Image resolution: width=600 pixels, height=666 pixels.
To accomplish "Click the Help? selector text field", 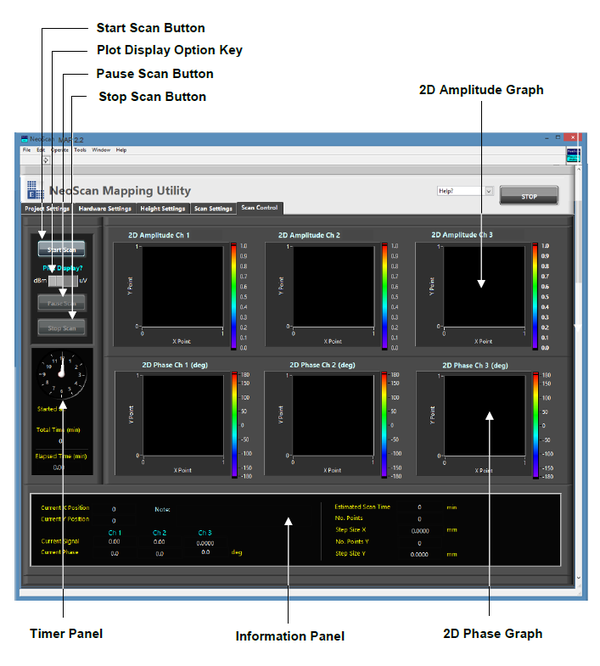I will 461,191.
